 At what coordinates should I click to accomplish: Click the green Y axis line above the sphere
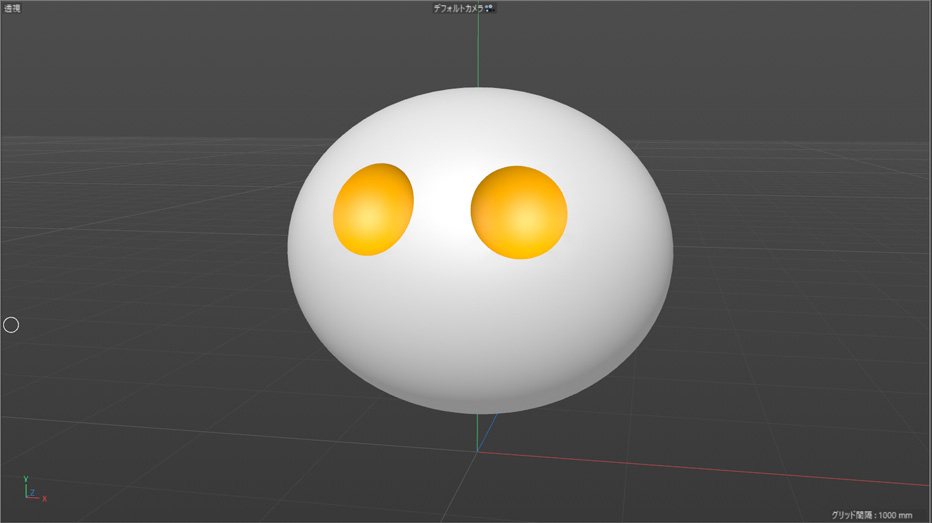coord(478,50)
